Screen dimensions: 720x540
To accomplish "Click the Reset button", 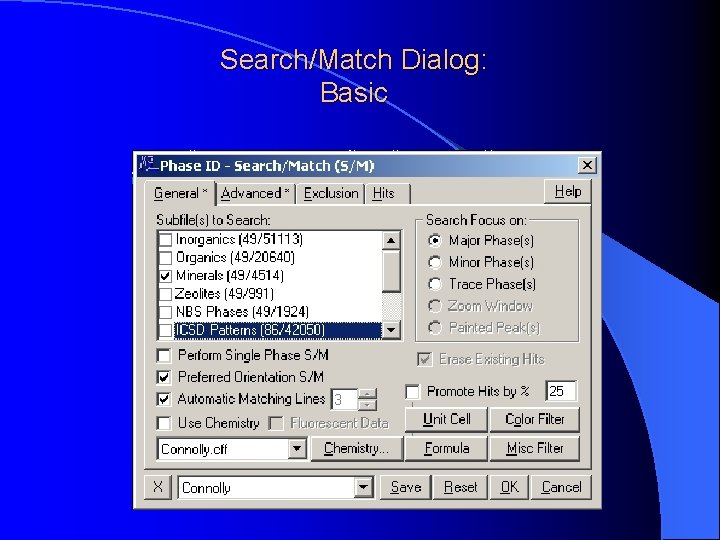I will coord(460,487).
